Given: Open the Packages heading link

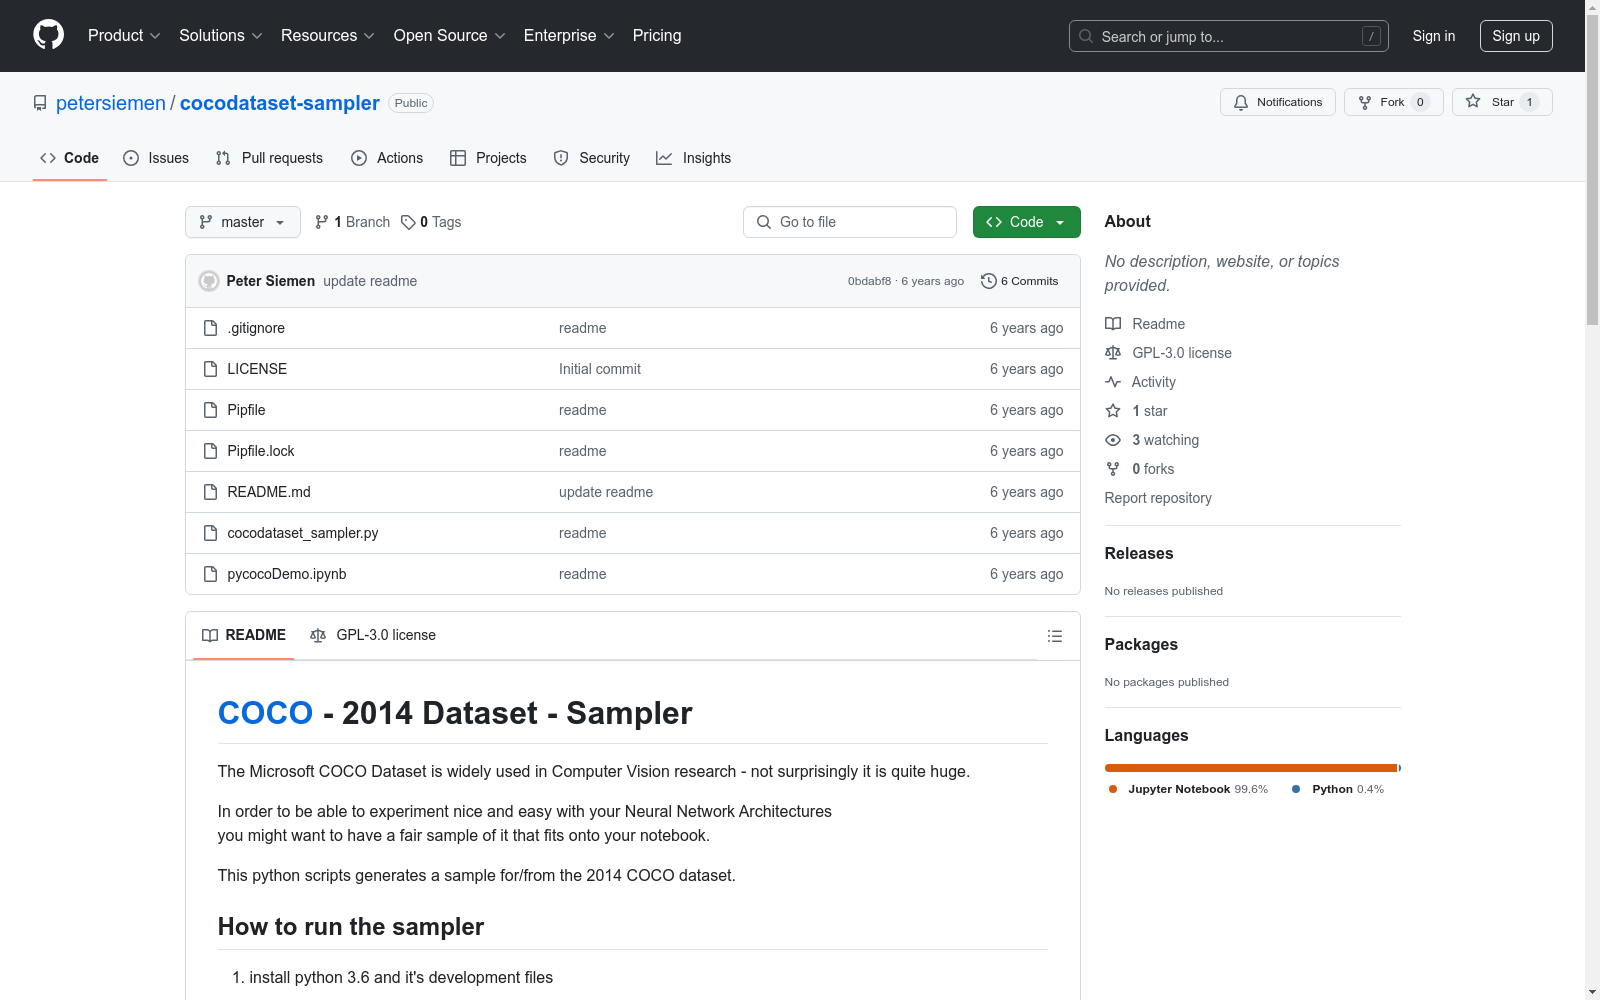Looking at the screenshot, I should (1141, 644).
